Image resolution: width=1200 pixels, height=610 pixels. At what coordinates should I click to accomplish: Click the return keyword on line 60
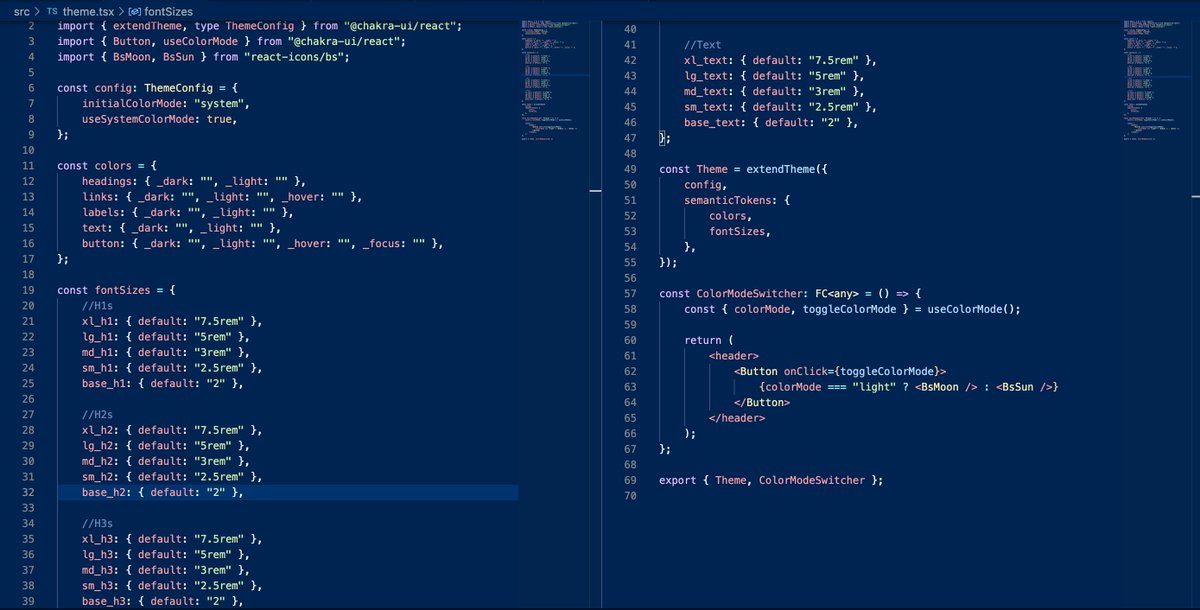(x=702, y=341)
